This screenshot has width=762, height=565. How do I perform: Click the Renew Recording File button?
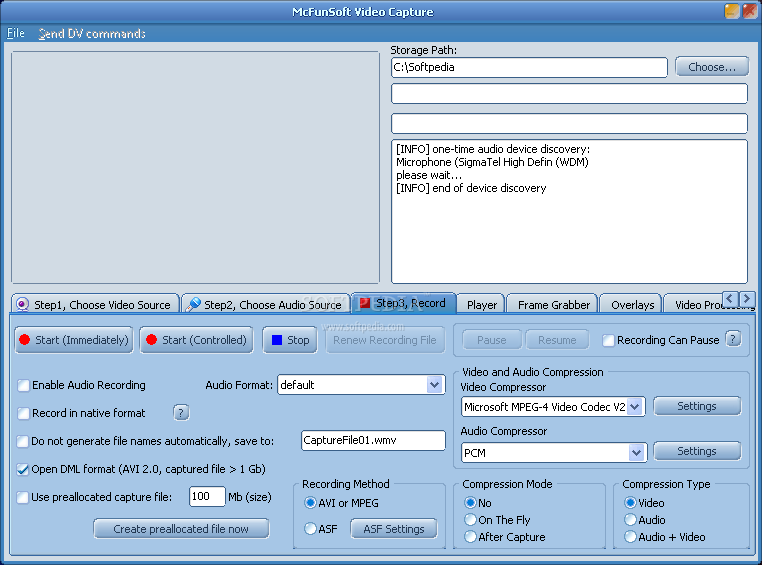[384, 340]
